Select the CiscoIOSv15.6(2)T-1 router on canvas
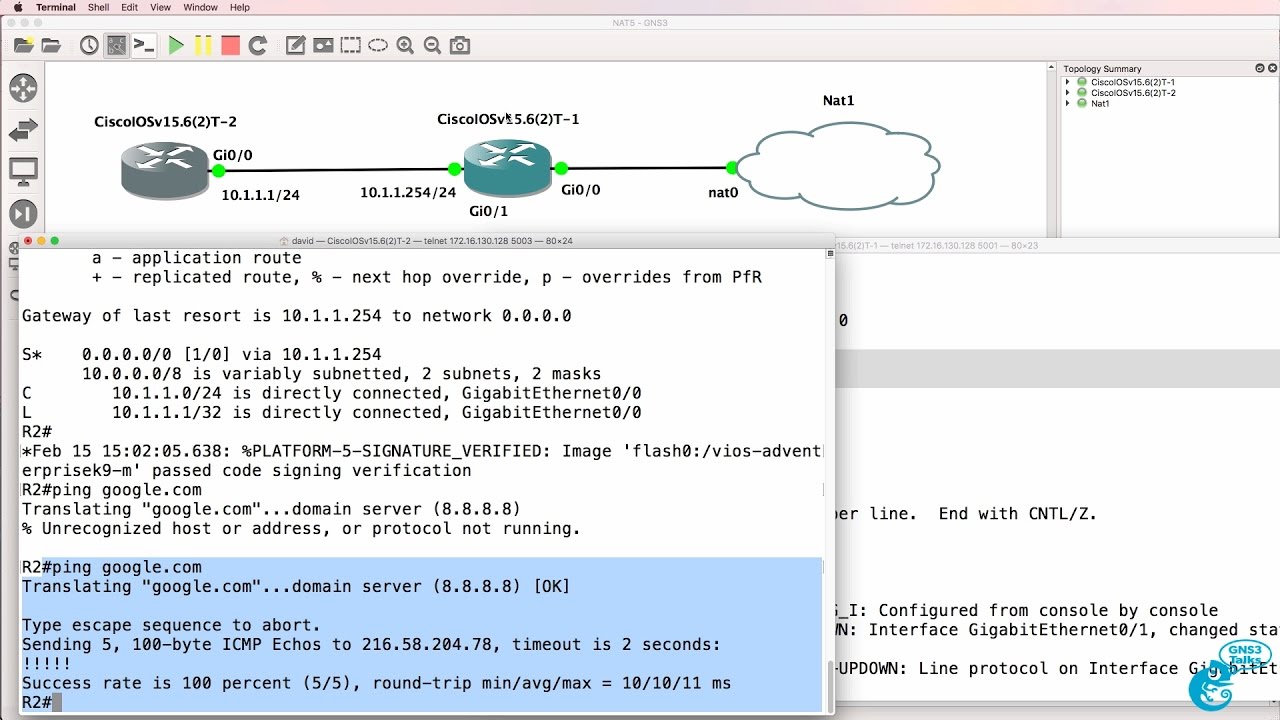 coord(507,167)
